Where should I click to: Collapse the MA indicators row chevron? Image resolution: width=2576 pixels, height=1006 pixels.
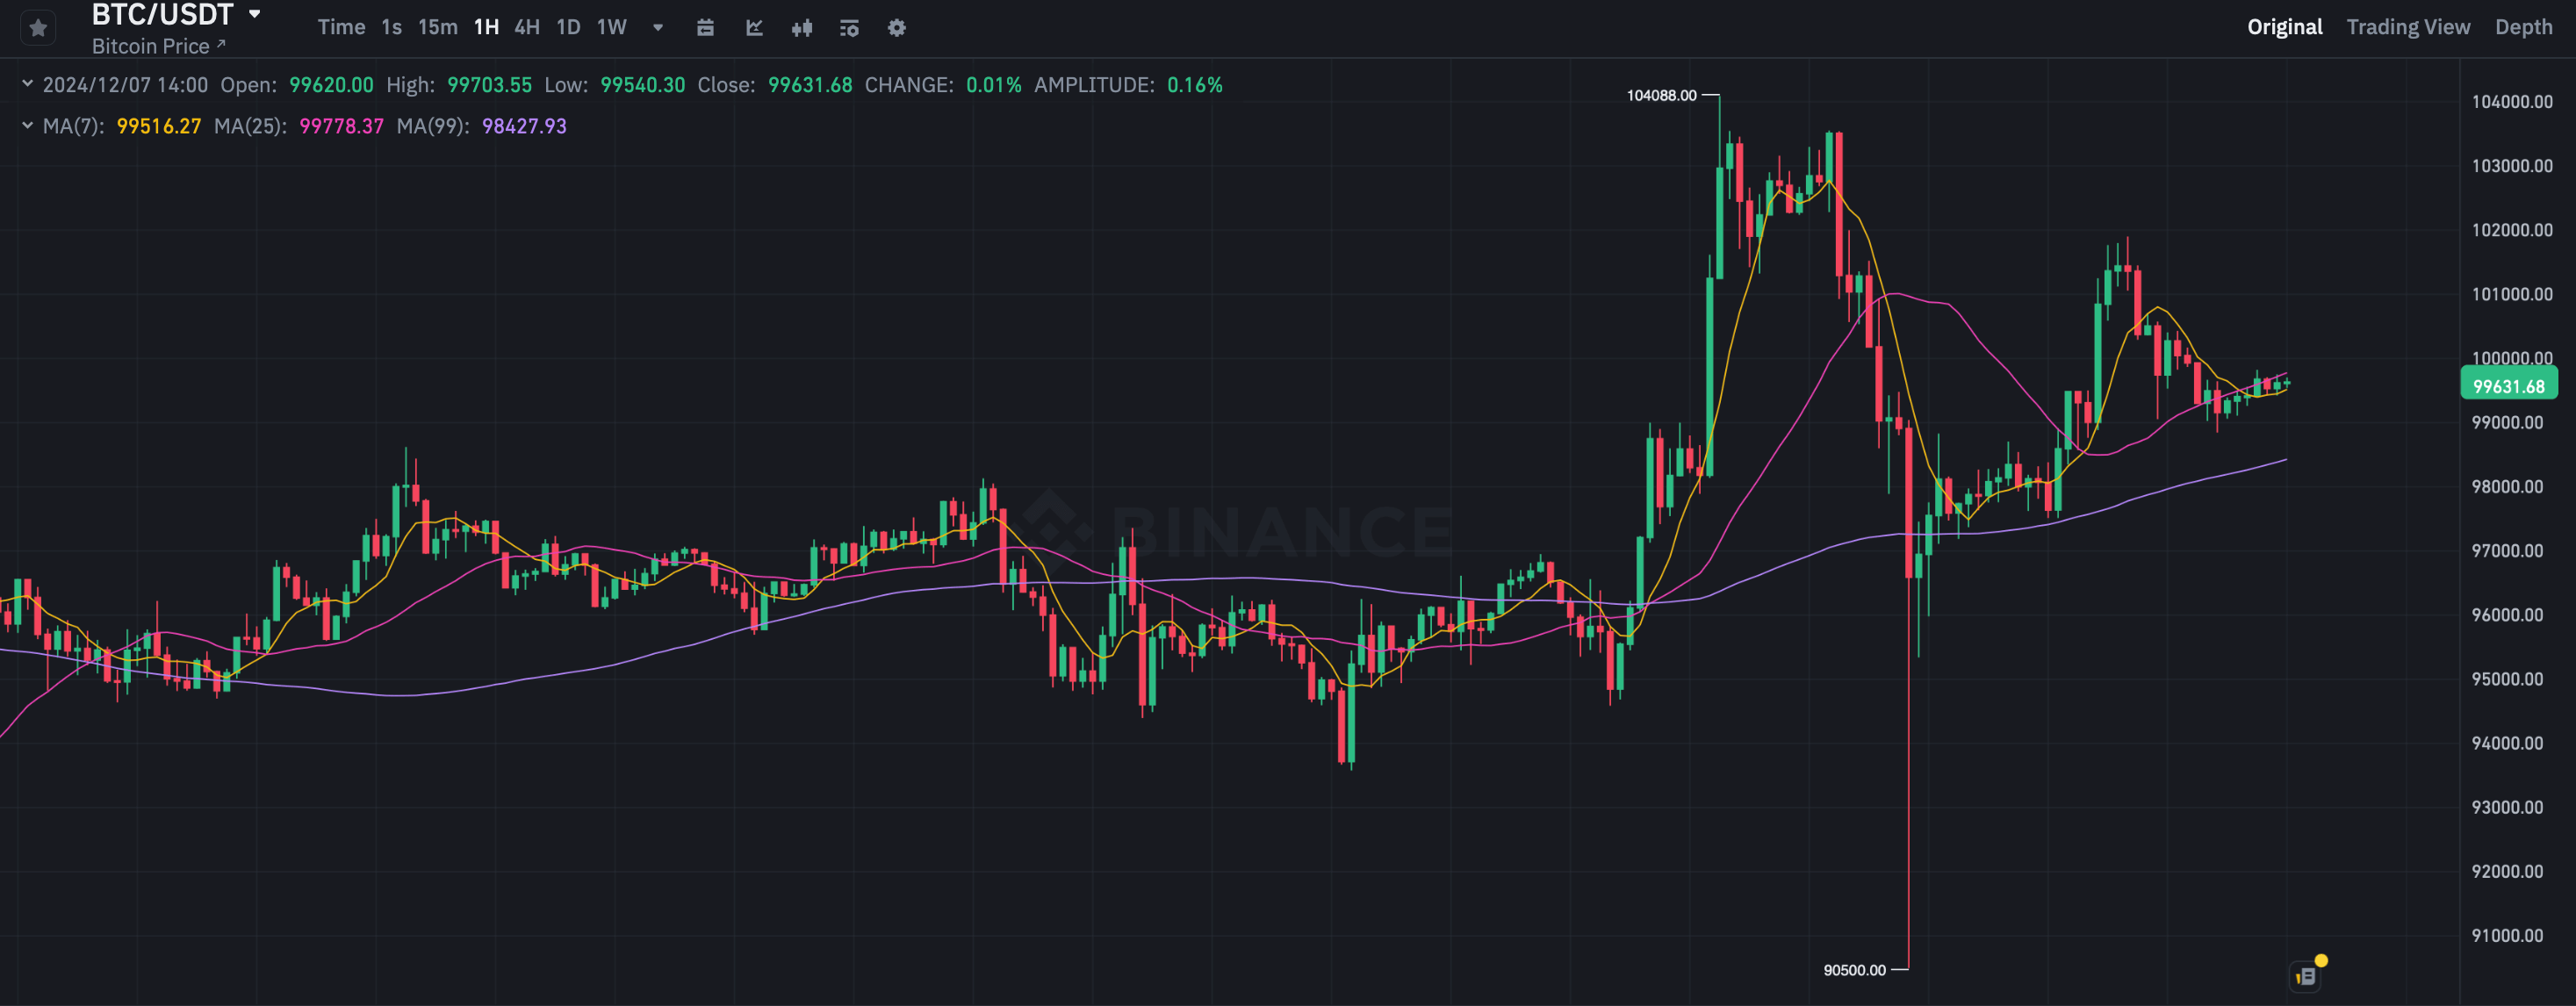pos(27,125)
